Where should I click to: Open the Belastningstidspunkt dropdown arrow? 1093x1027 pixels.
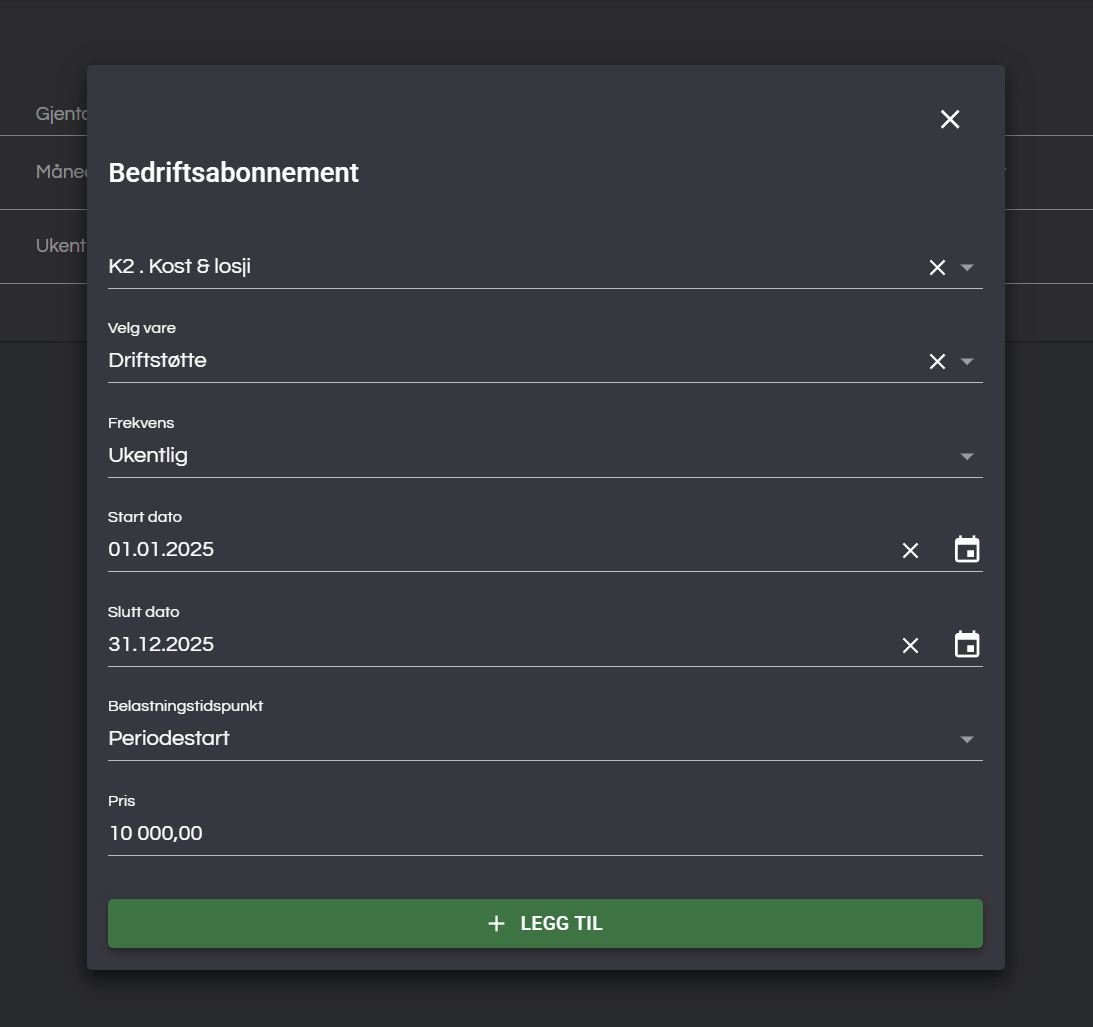[967, 739]
